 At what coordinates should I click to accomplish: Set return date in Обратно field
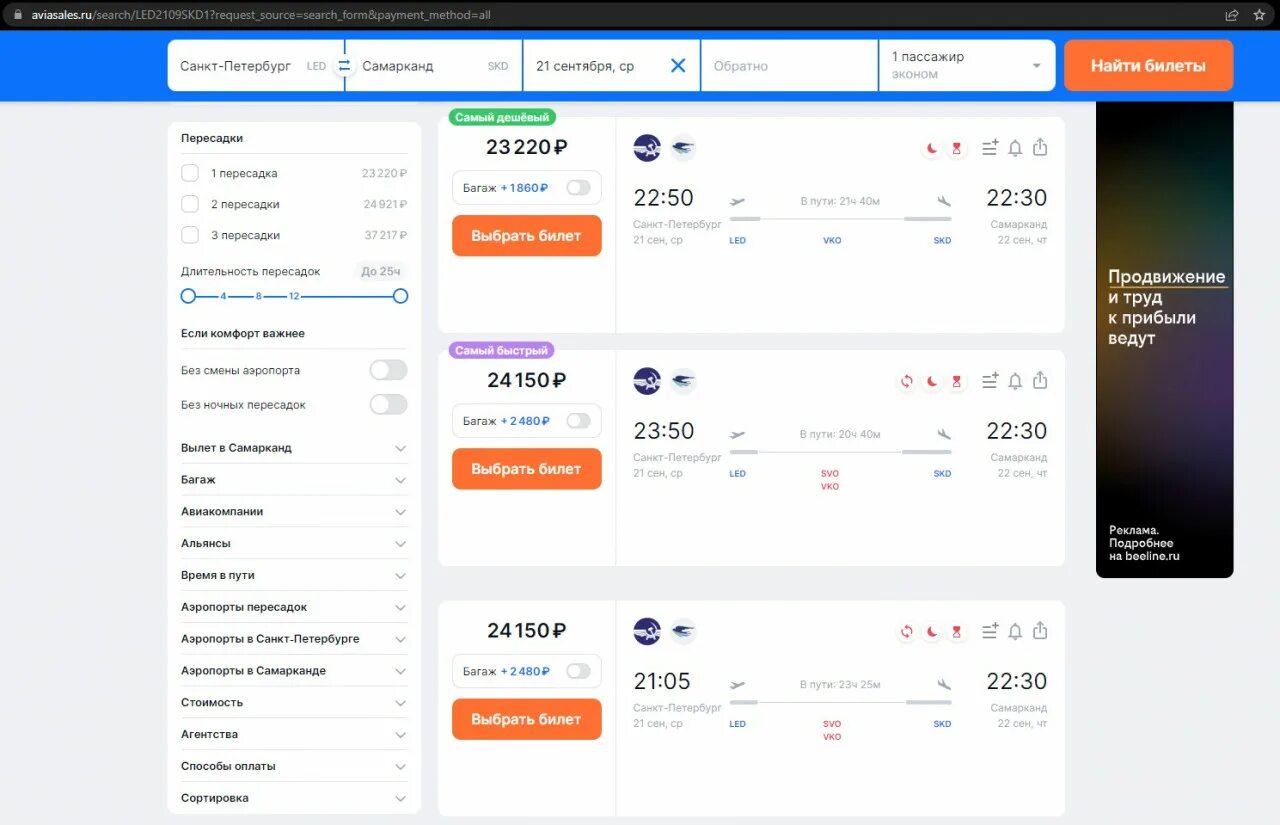(789, 66)
